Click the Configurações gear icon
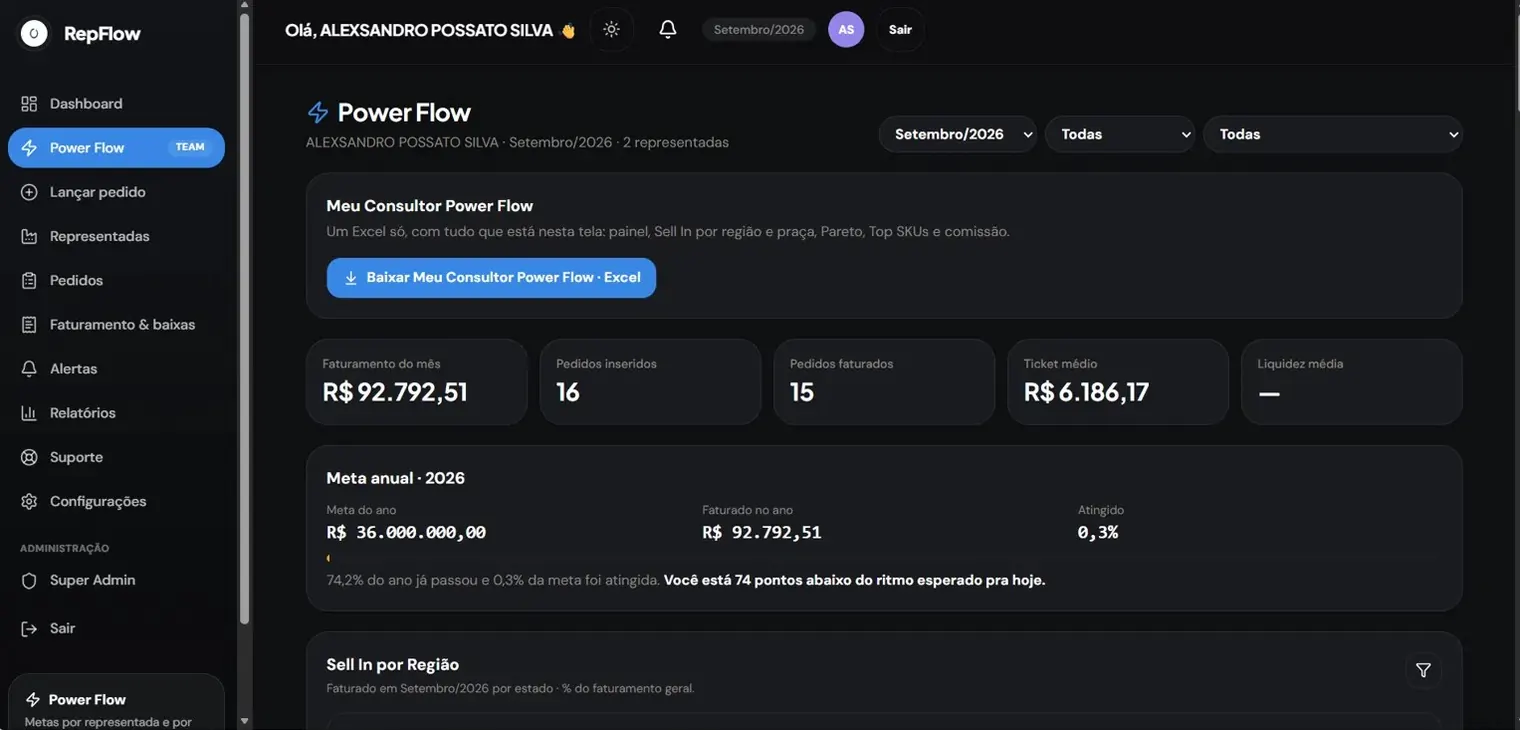The height and width of the screenshot is (730, 1520). 29,501
